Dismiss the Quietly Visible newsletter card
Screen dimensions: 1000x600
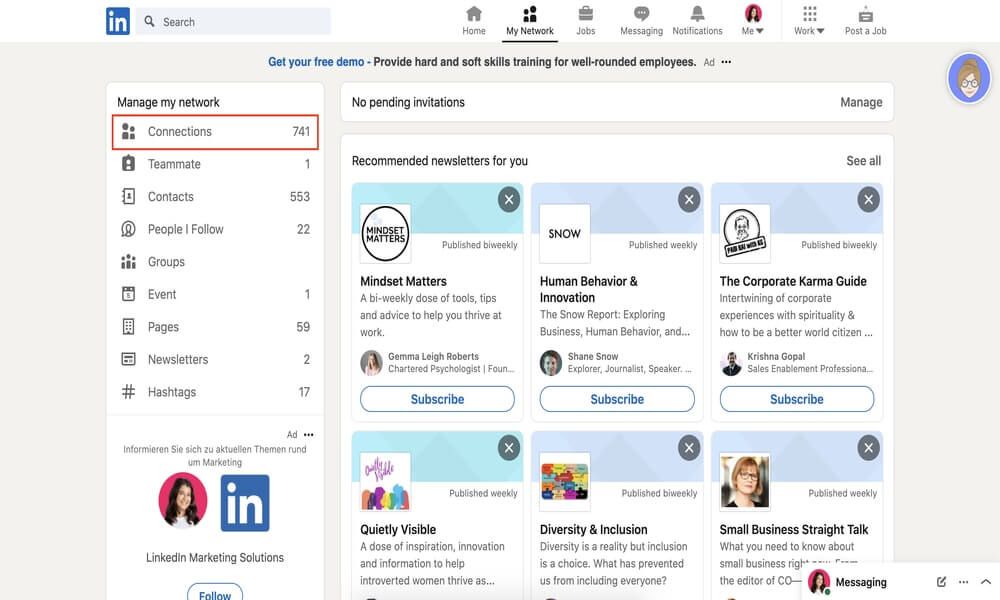tap(509, 448)
